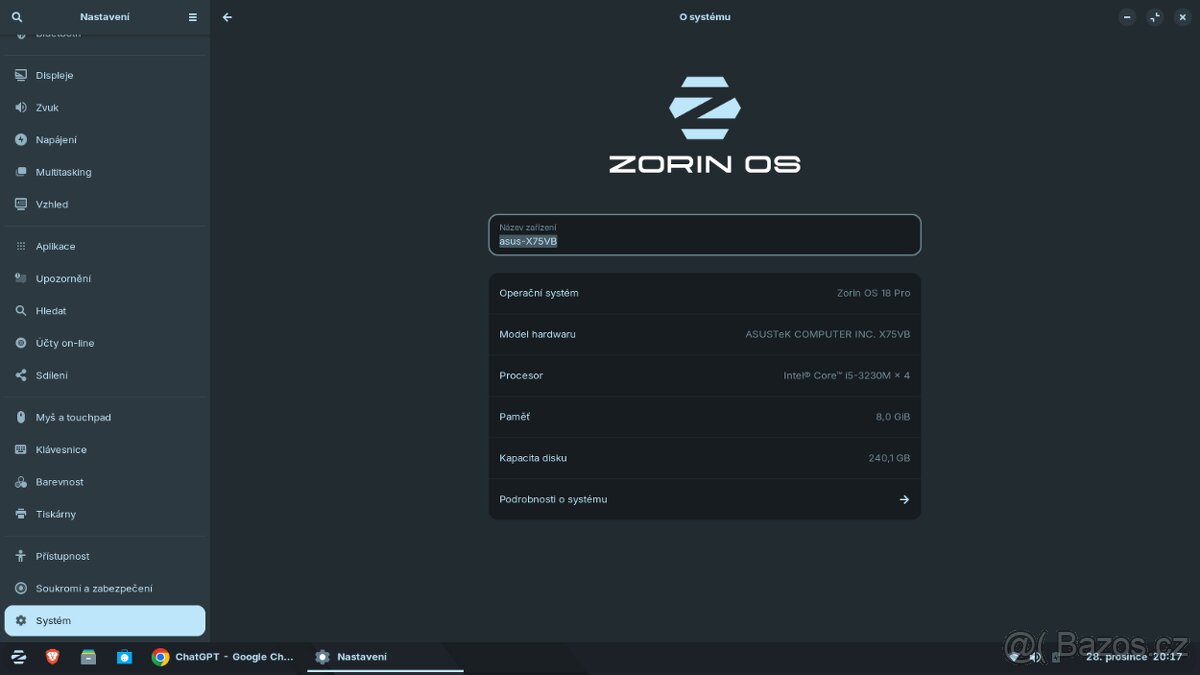Image resolution: width=1200 pixels, height=675 pixels.
Task: Launch Brave browser from the taskbar
Action: pyautogui.click(x=52, y=657)
